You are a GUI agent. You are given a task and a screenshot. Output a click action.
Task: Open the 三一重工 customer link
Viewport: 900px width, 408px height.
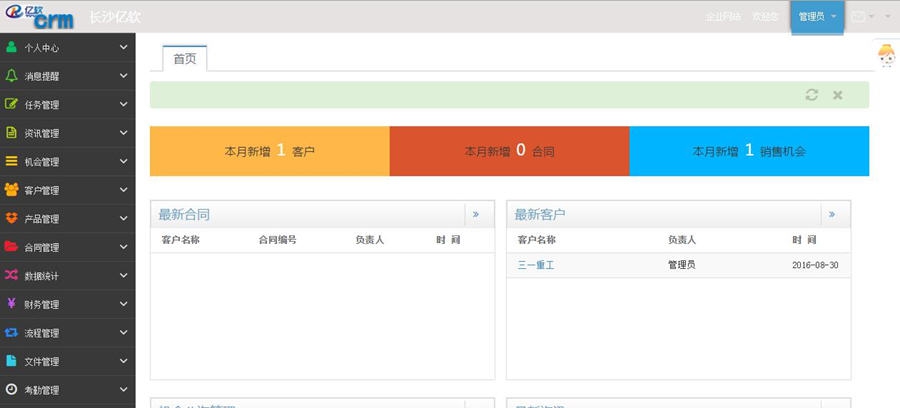click(x=536, y=265)
